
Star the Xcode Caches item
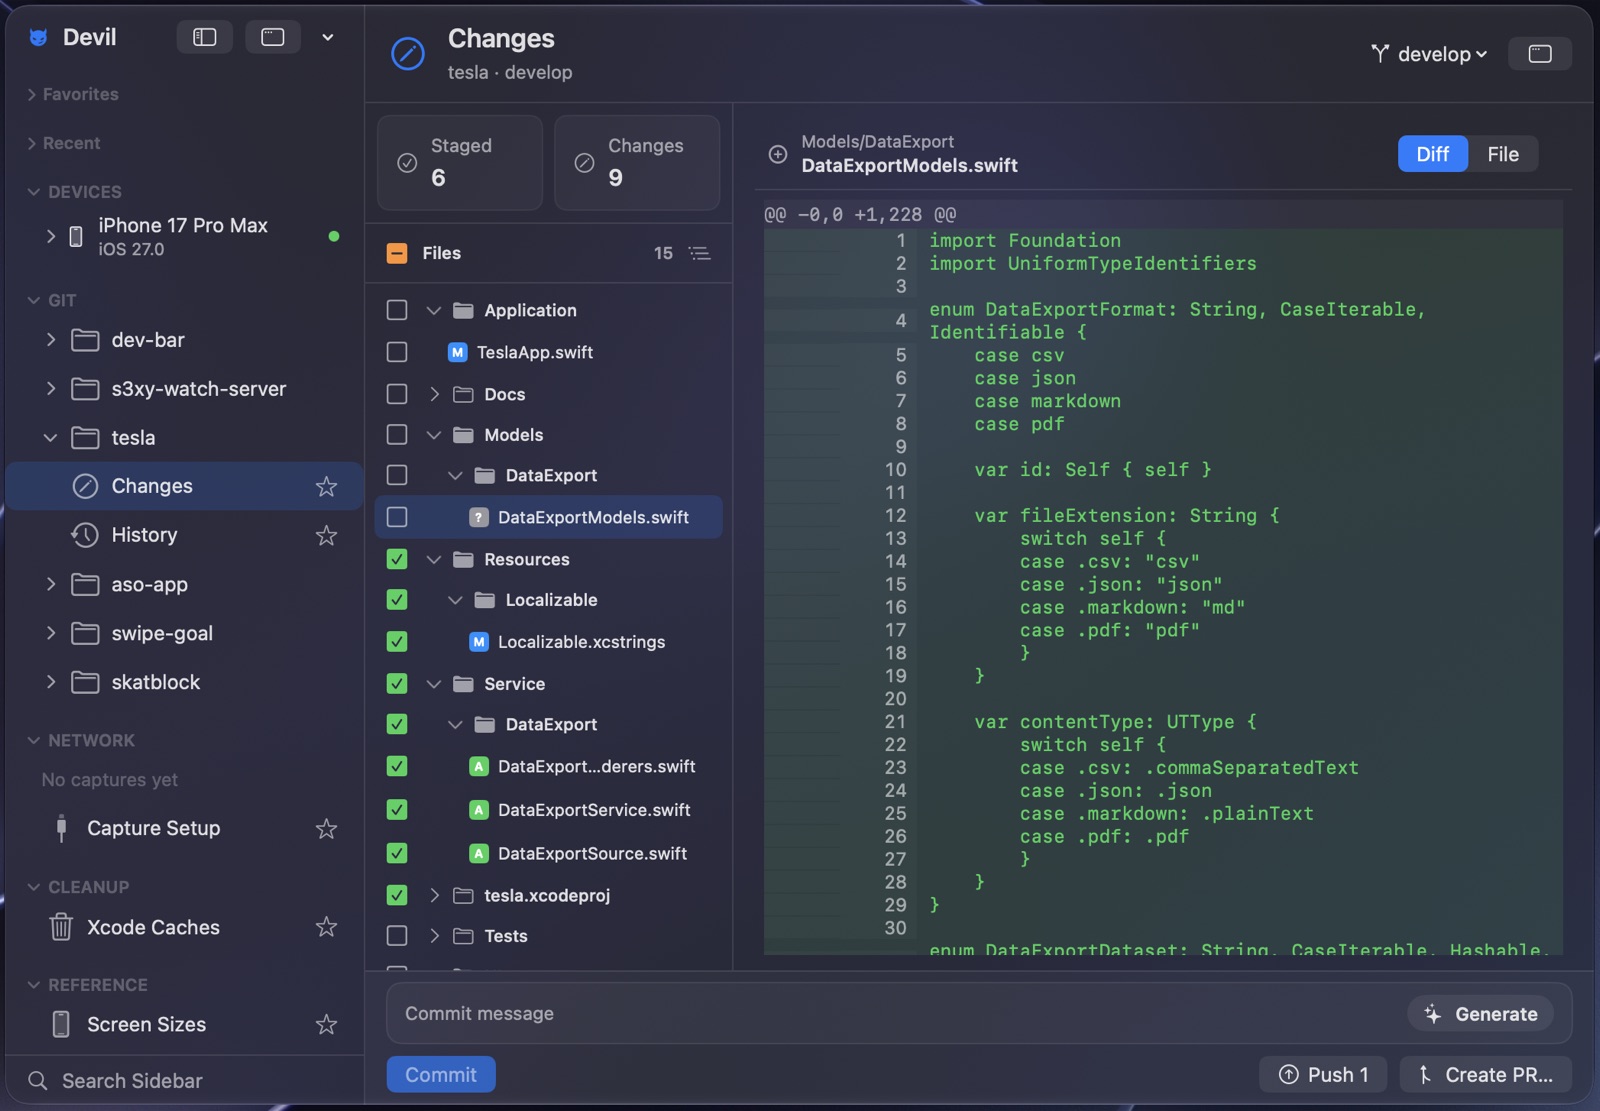(326, 927)
